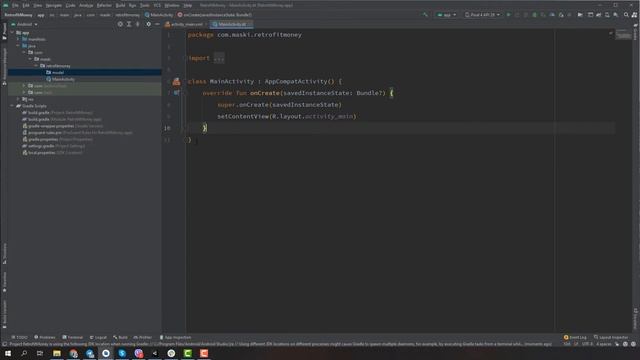Click the Search Everywhere magnifier icon
This screenshot has height=360, width=640.
626,15
